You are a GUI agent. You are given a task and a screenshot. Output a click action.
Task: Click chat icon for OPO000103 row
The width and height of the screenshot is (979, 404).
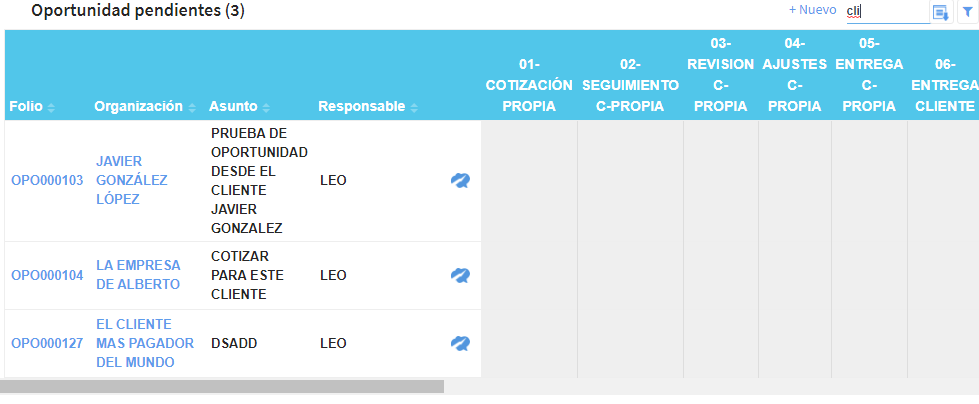point(460,180)
